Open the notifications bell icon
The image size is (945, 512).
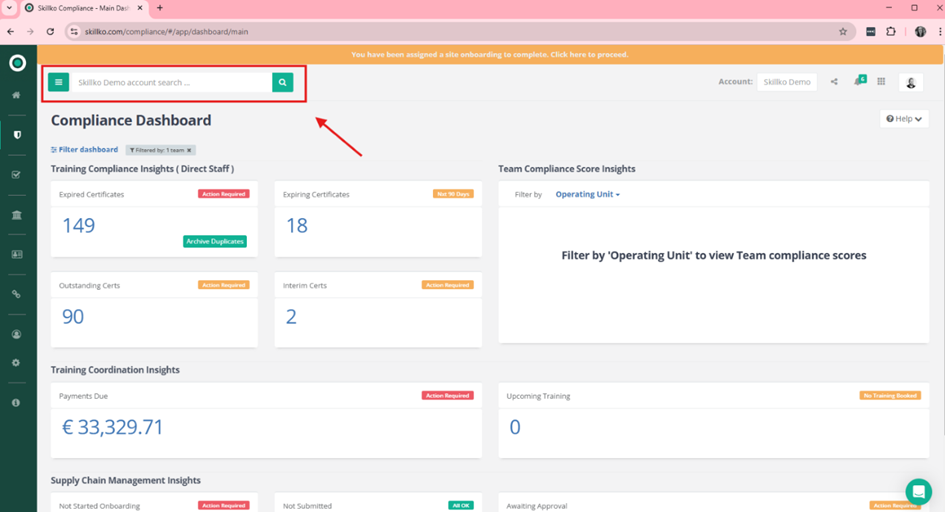tap(858, 82)
